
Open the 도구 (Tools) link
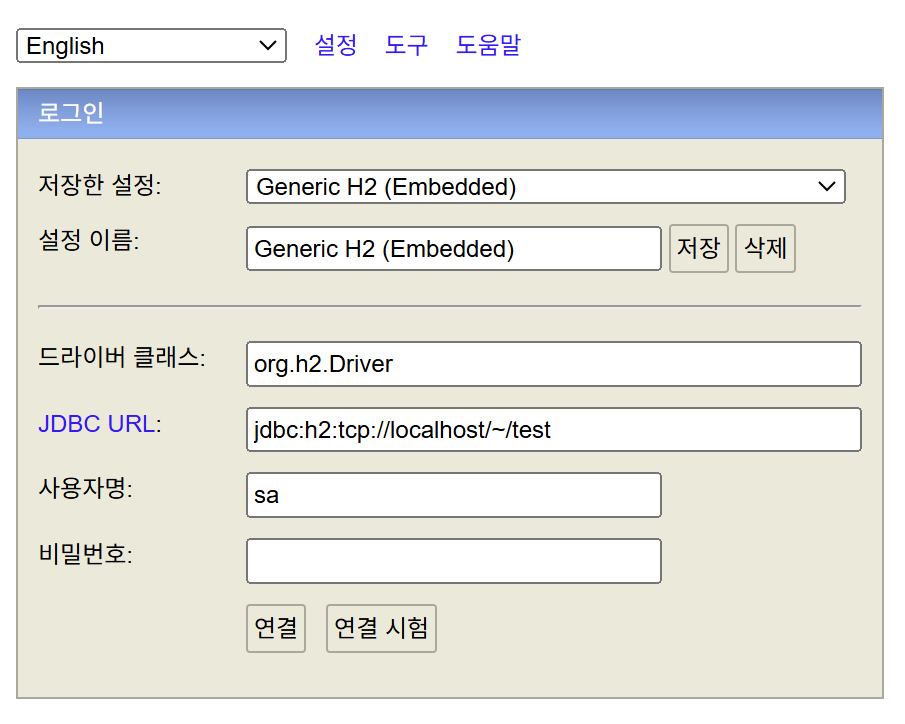click(x=406, y=45)
